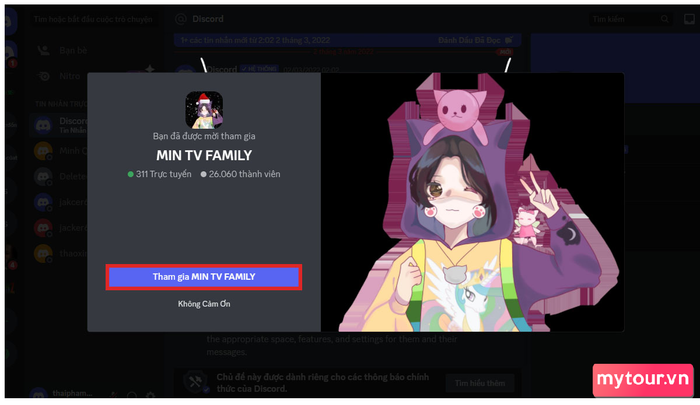Join server via Tham gia MIN TV FAMILY
The width and height of the screenshot is (700, 405).
(x=204, y=277)
